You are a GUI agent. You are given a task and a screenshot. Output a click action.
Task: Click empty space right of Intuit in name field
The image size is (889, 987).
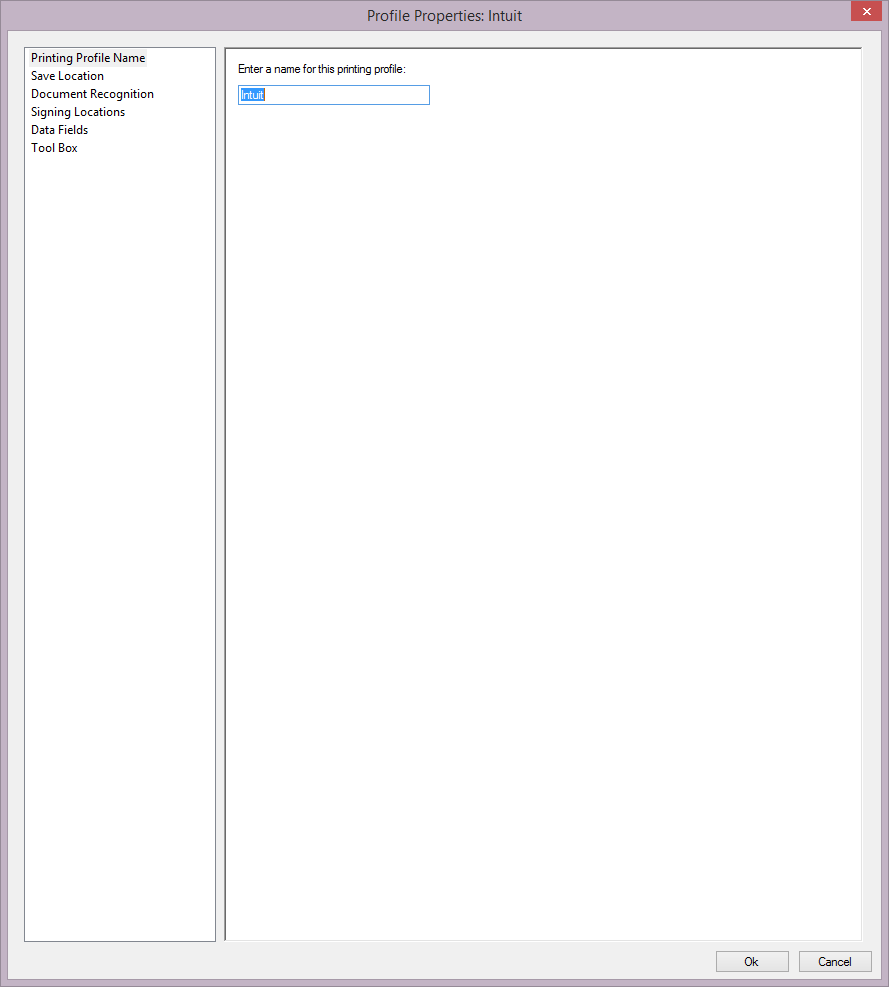tap(350, 95)
